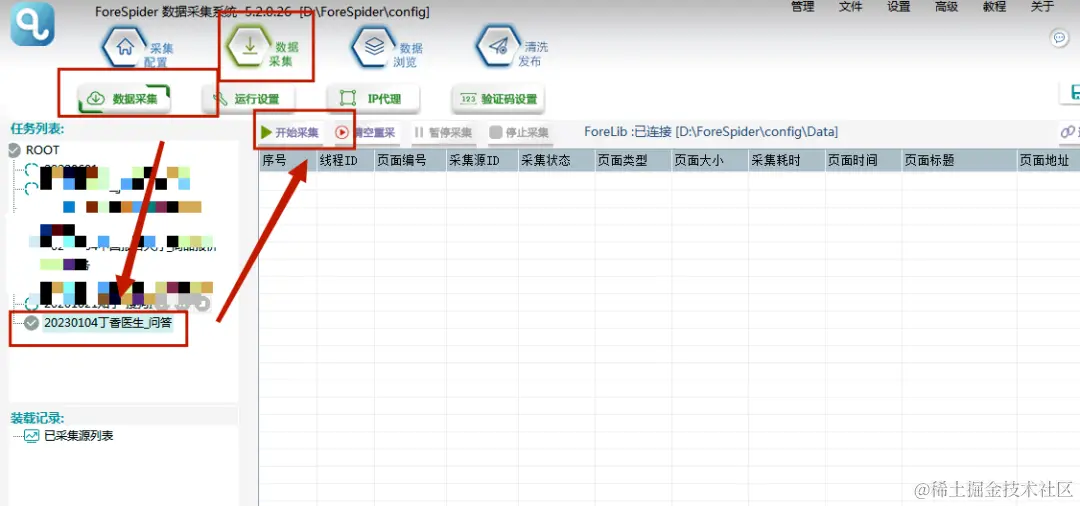Open the IP代理 button

coord(373,98)
